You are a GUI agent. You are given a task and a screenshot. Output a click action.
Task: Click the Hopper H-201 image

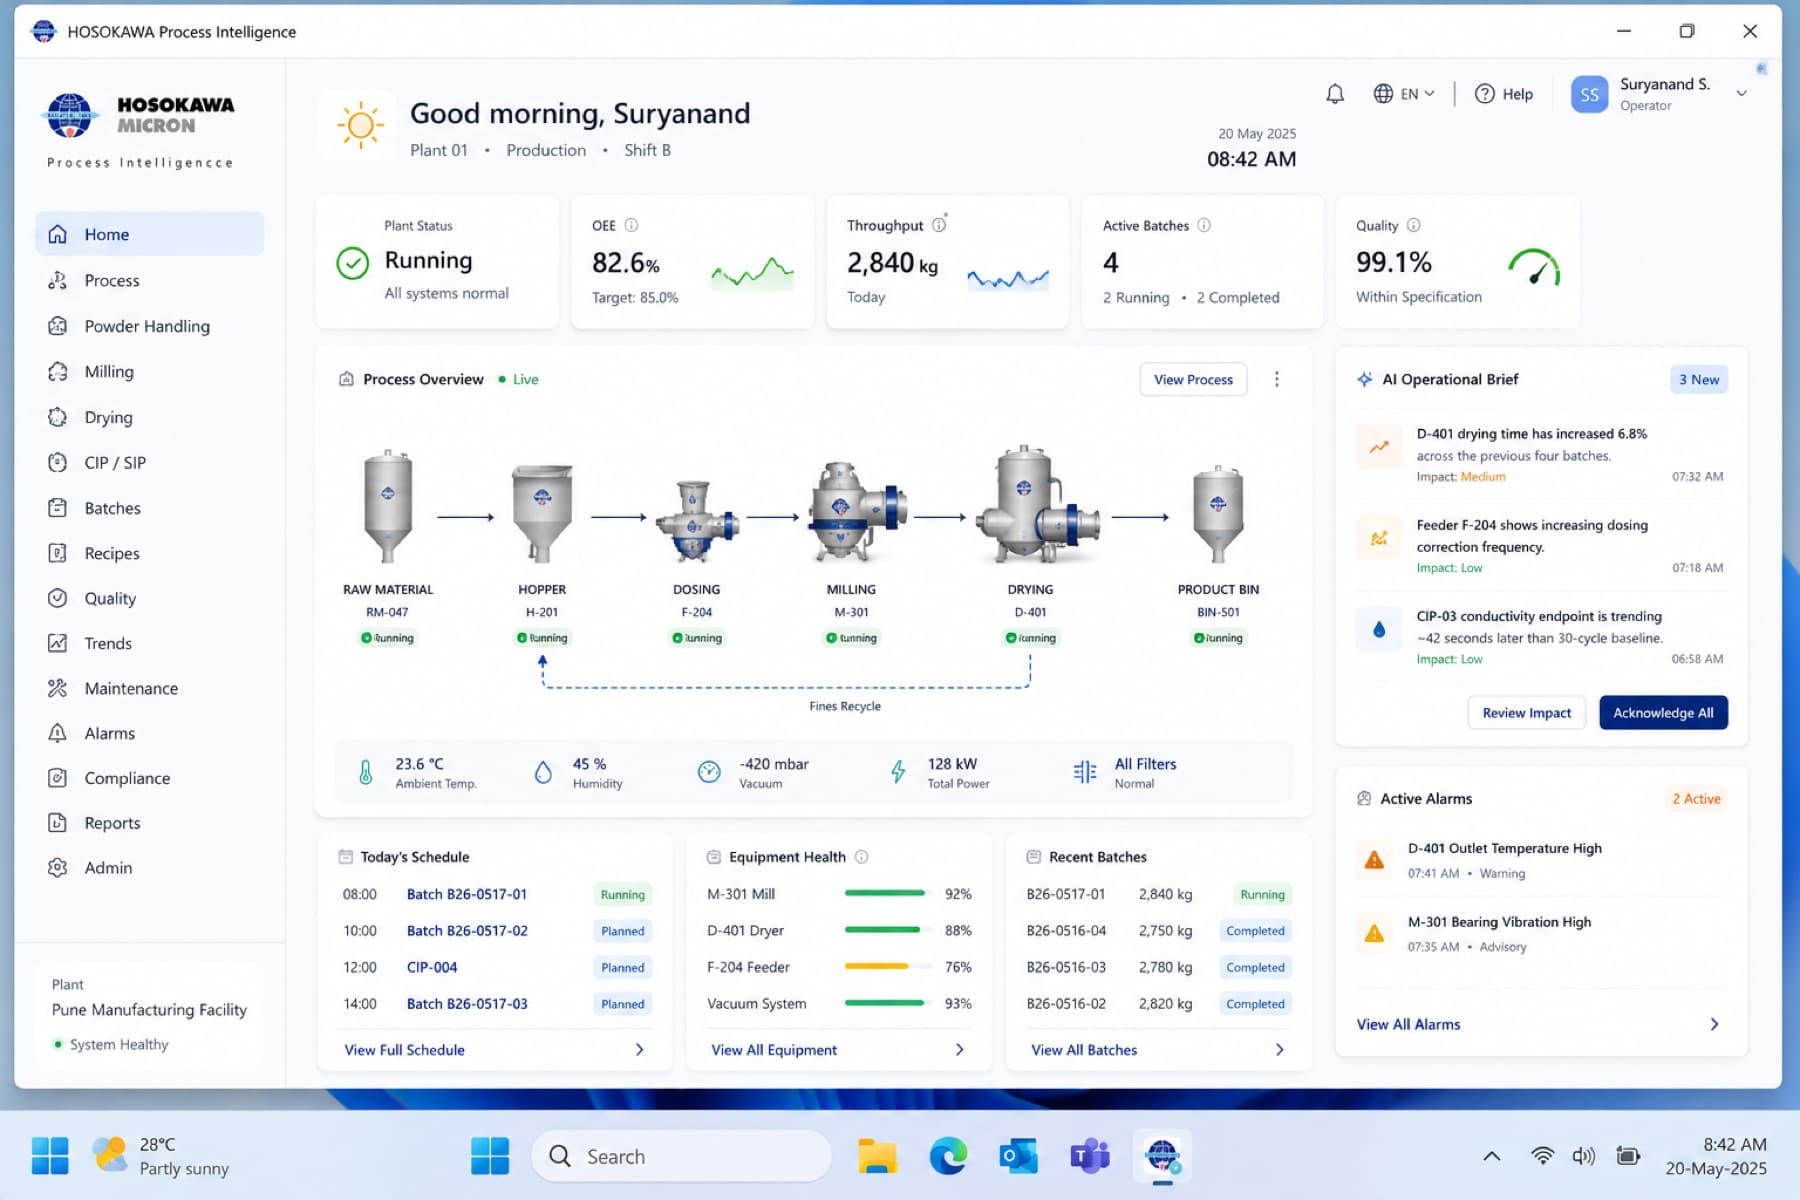click(542, 513)
